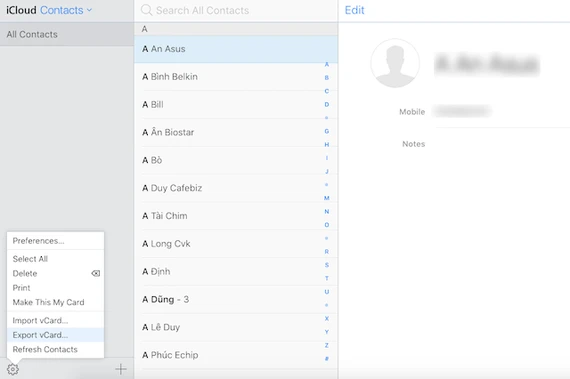Click the Mobile field label
The image size is (570, 379).
pyautogui.click(x=412, y=112)
